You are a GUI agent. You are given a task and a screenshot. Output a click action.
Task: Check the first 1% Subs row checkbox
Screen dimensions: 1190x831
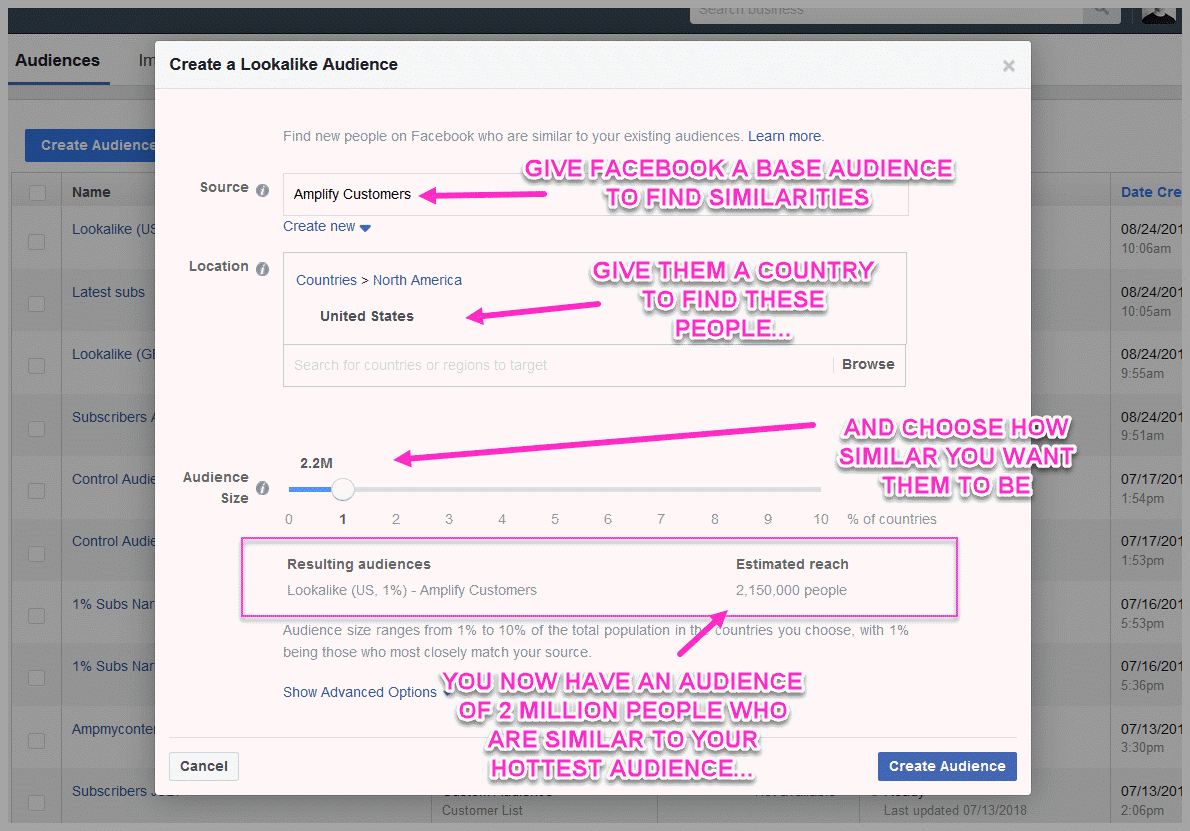click(x=36, y=615)
